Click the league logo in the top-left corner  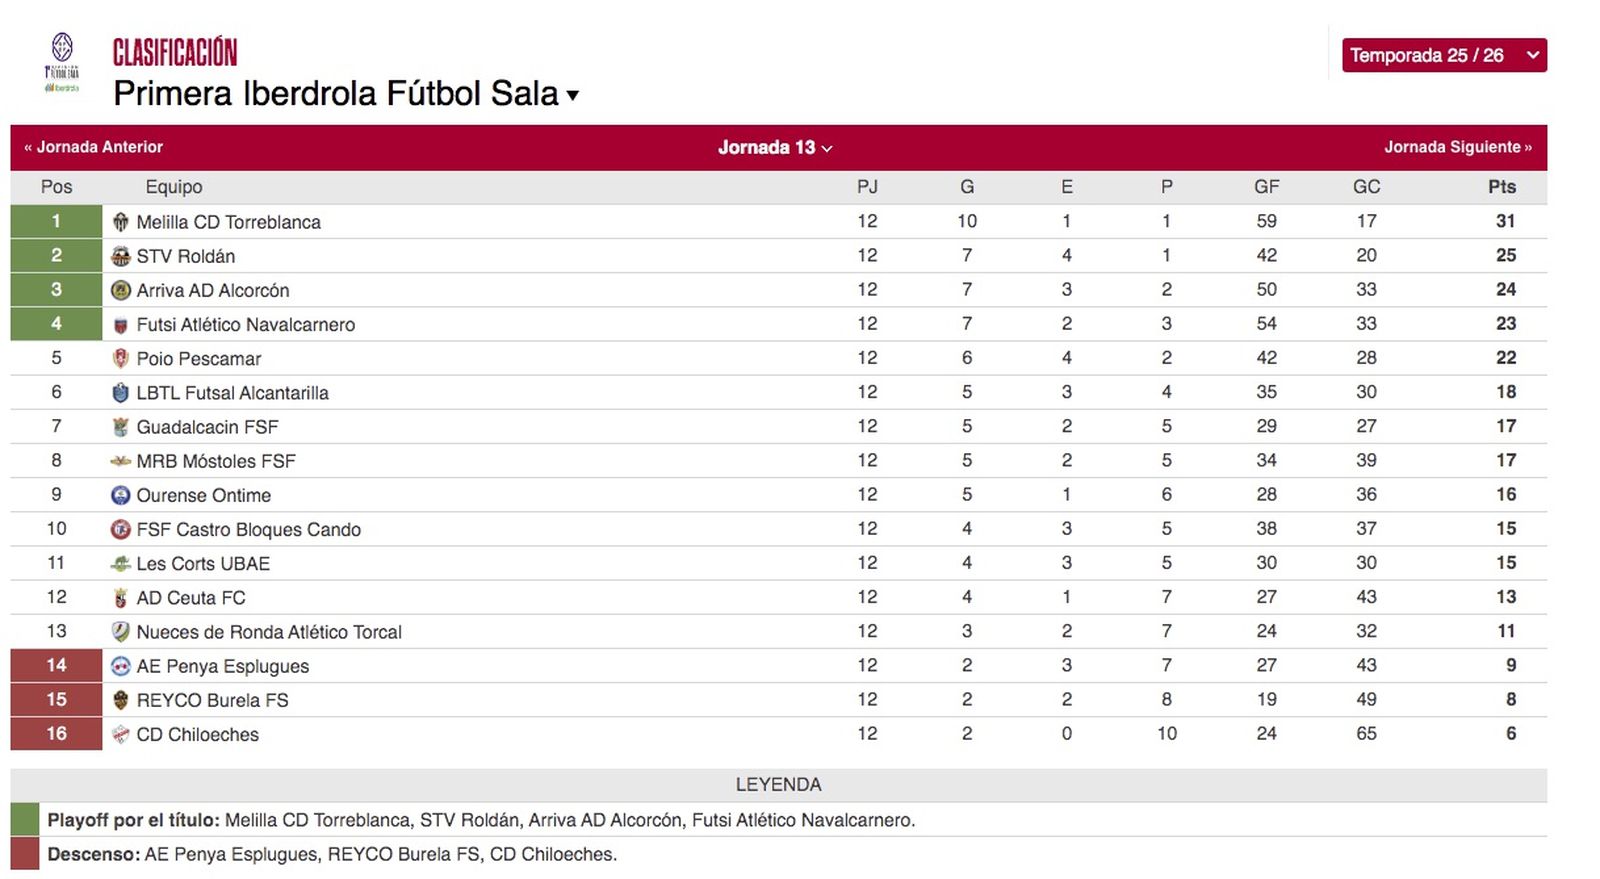tap(62, 62)
